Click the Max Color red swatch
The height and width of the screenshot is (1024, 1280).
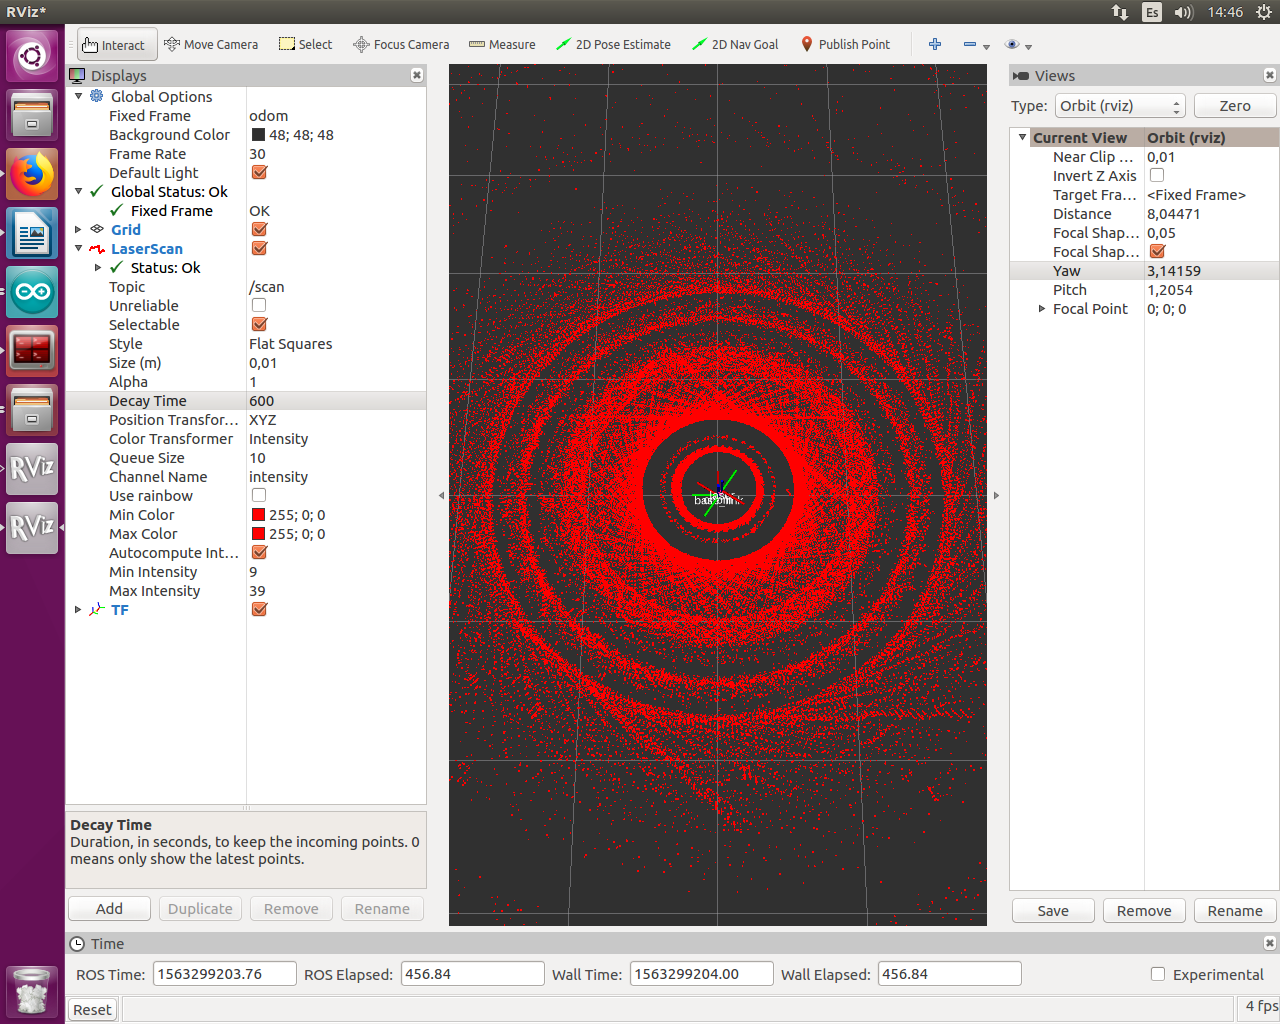click(258, 534)
